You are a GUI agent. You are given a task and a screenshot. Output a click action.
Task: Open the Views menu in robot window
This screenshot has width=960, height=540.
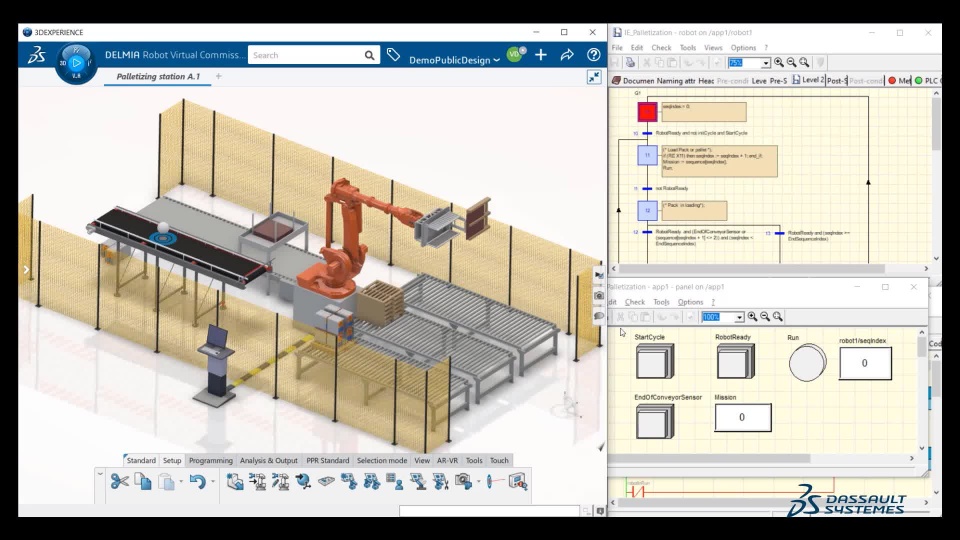pyautogui.click(x=713, y=48)
